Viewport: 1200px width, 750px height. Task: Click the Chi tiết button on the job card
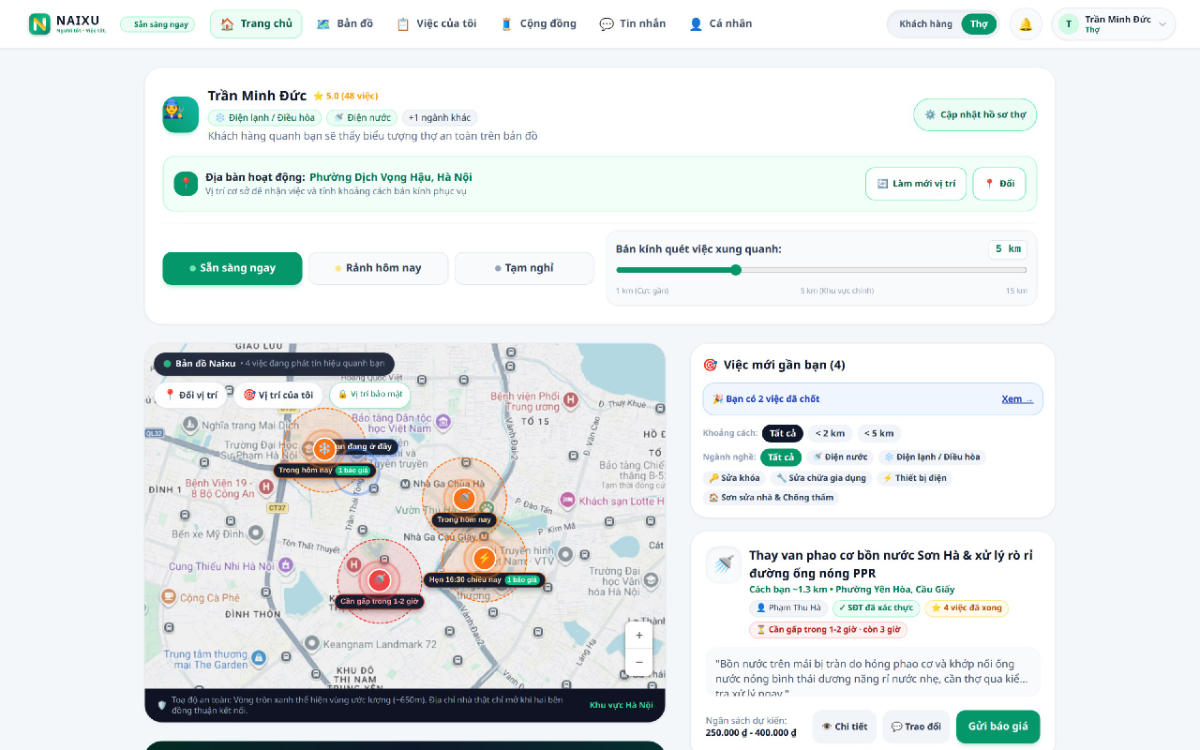click(x=845, y=727)
